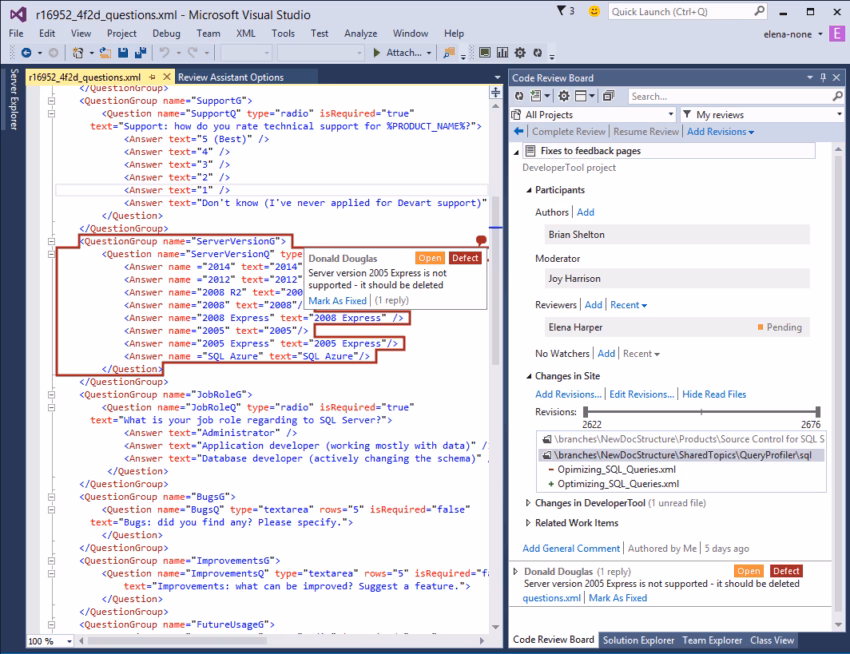Refresh the Code Review Board panel
The width and height of the screenshot is (850, 654).
519,95
